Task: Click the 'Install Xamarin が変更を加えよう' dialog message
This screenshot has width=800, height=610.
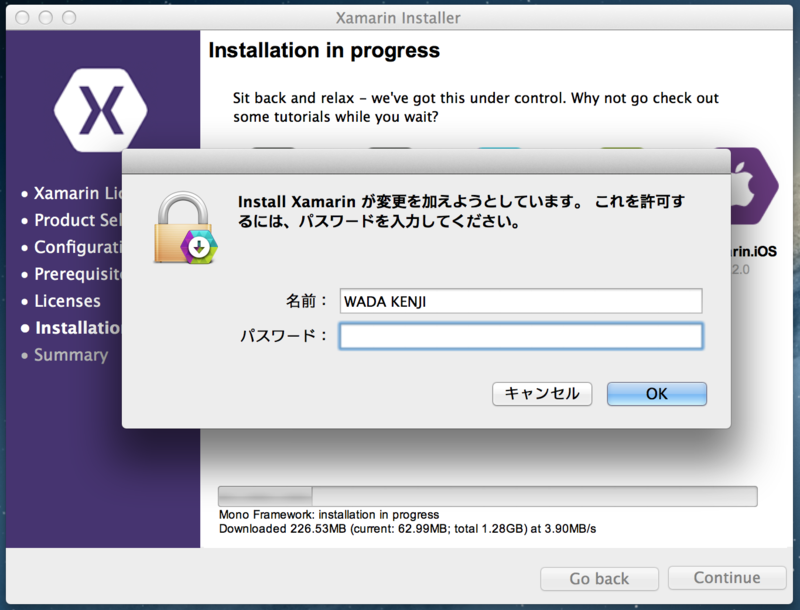Action: 461,211
